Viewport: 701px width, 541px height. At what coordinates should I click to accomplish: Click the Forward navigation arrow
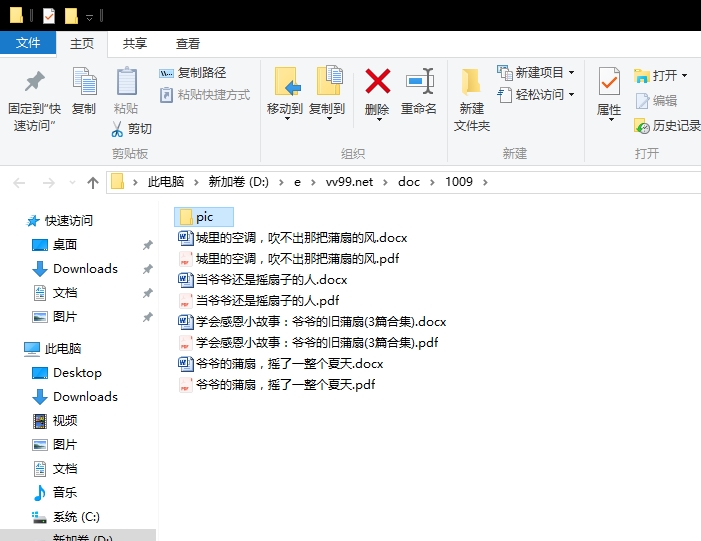(x=48, y=182)
